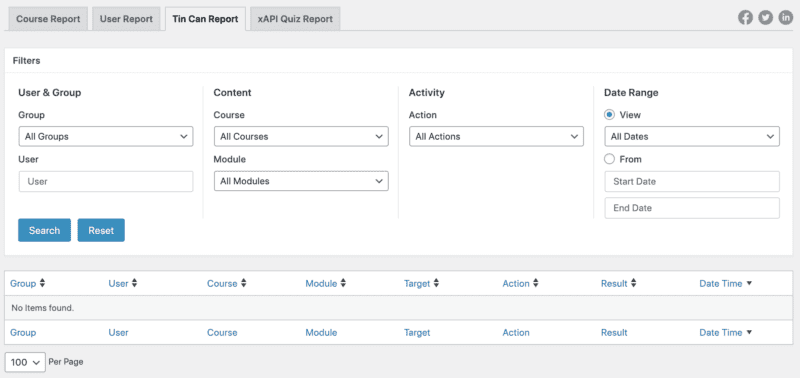
Task: Click the Filters panel heading
Action: coord(27,61)
